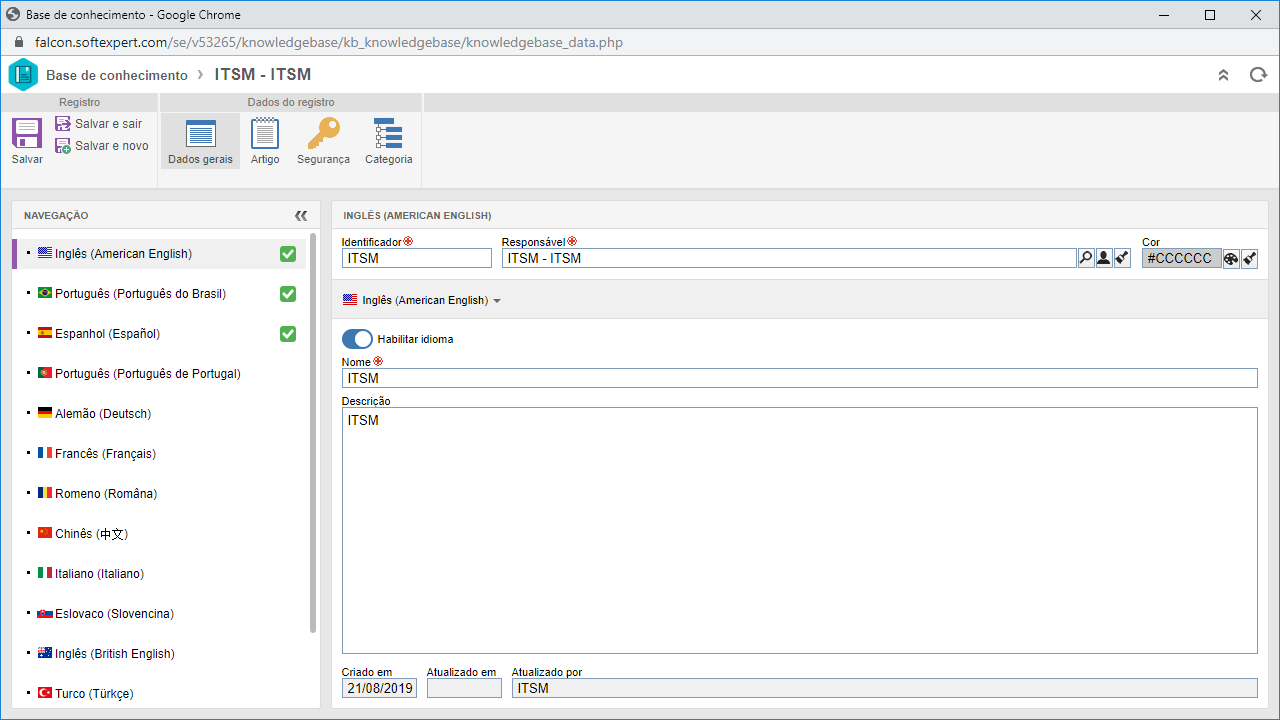
Task: Click Salvar e sair
Action: point(99,124)
